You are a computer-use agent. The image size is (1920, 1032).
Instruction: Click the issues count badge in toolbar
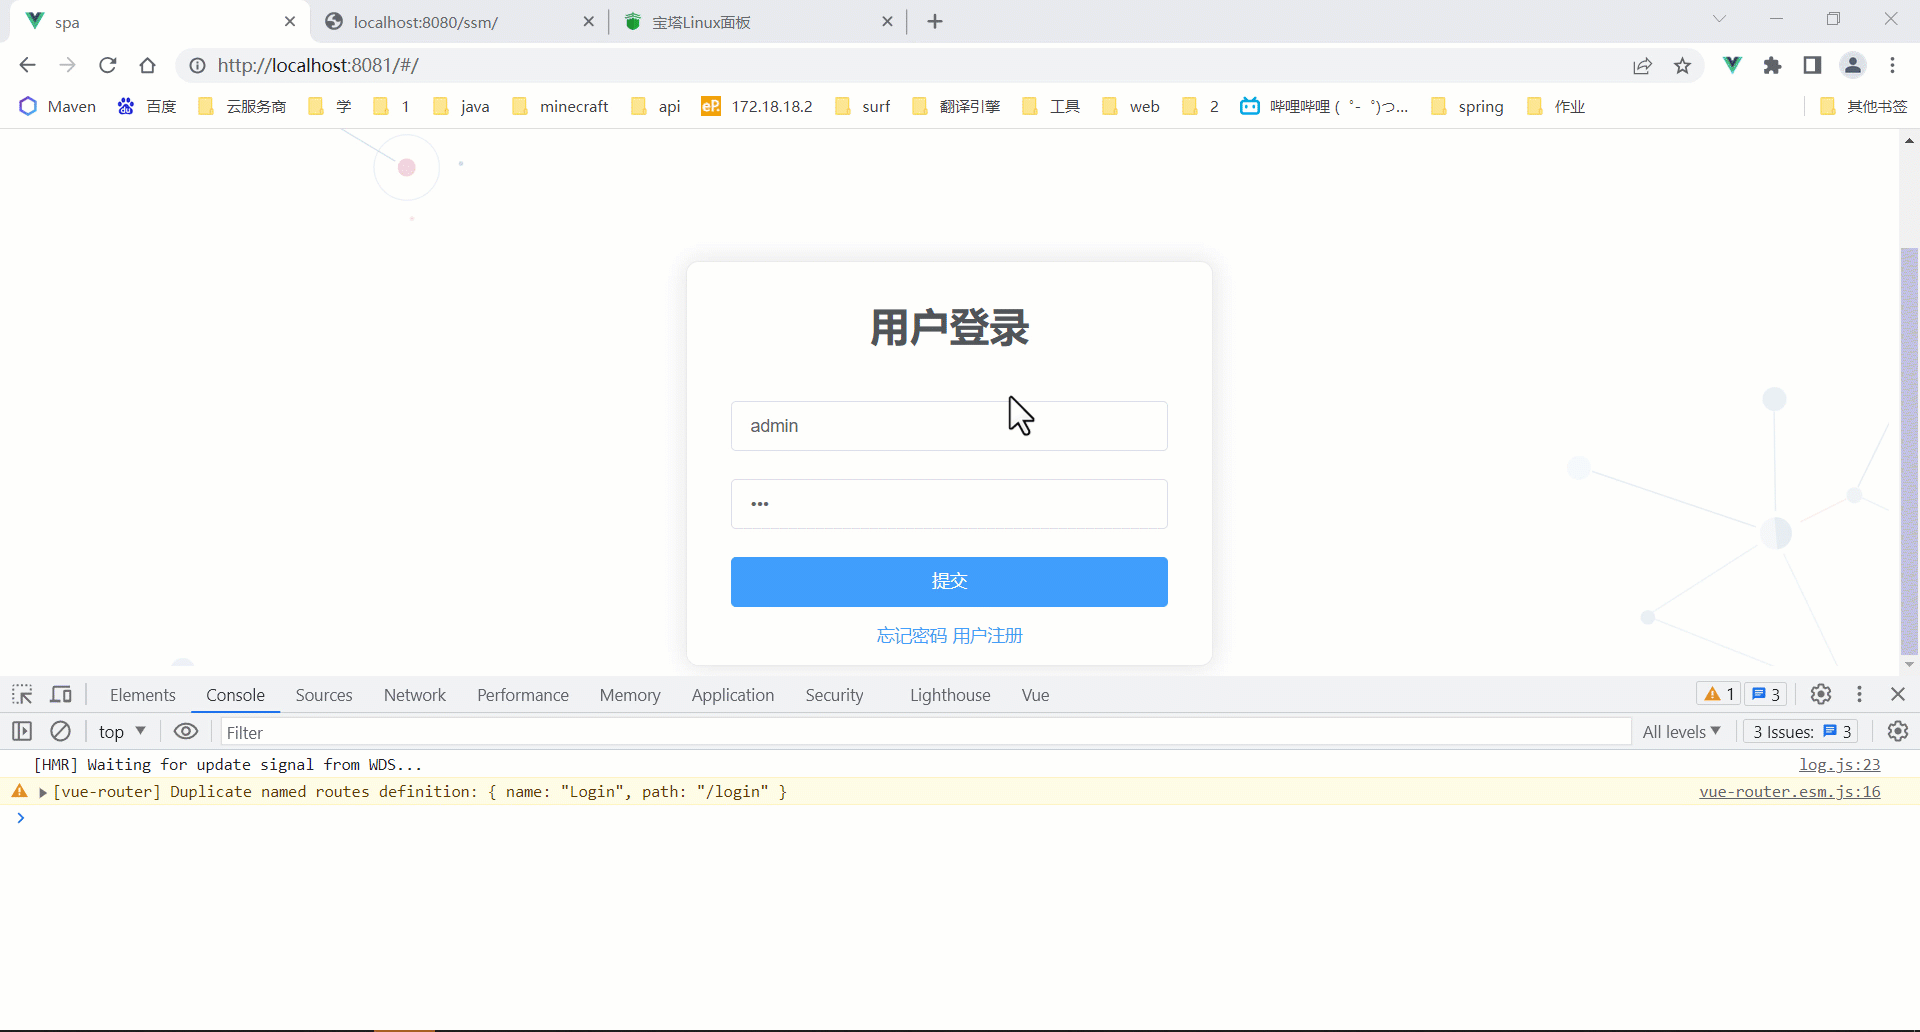(1766, 694)
